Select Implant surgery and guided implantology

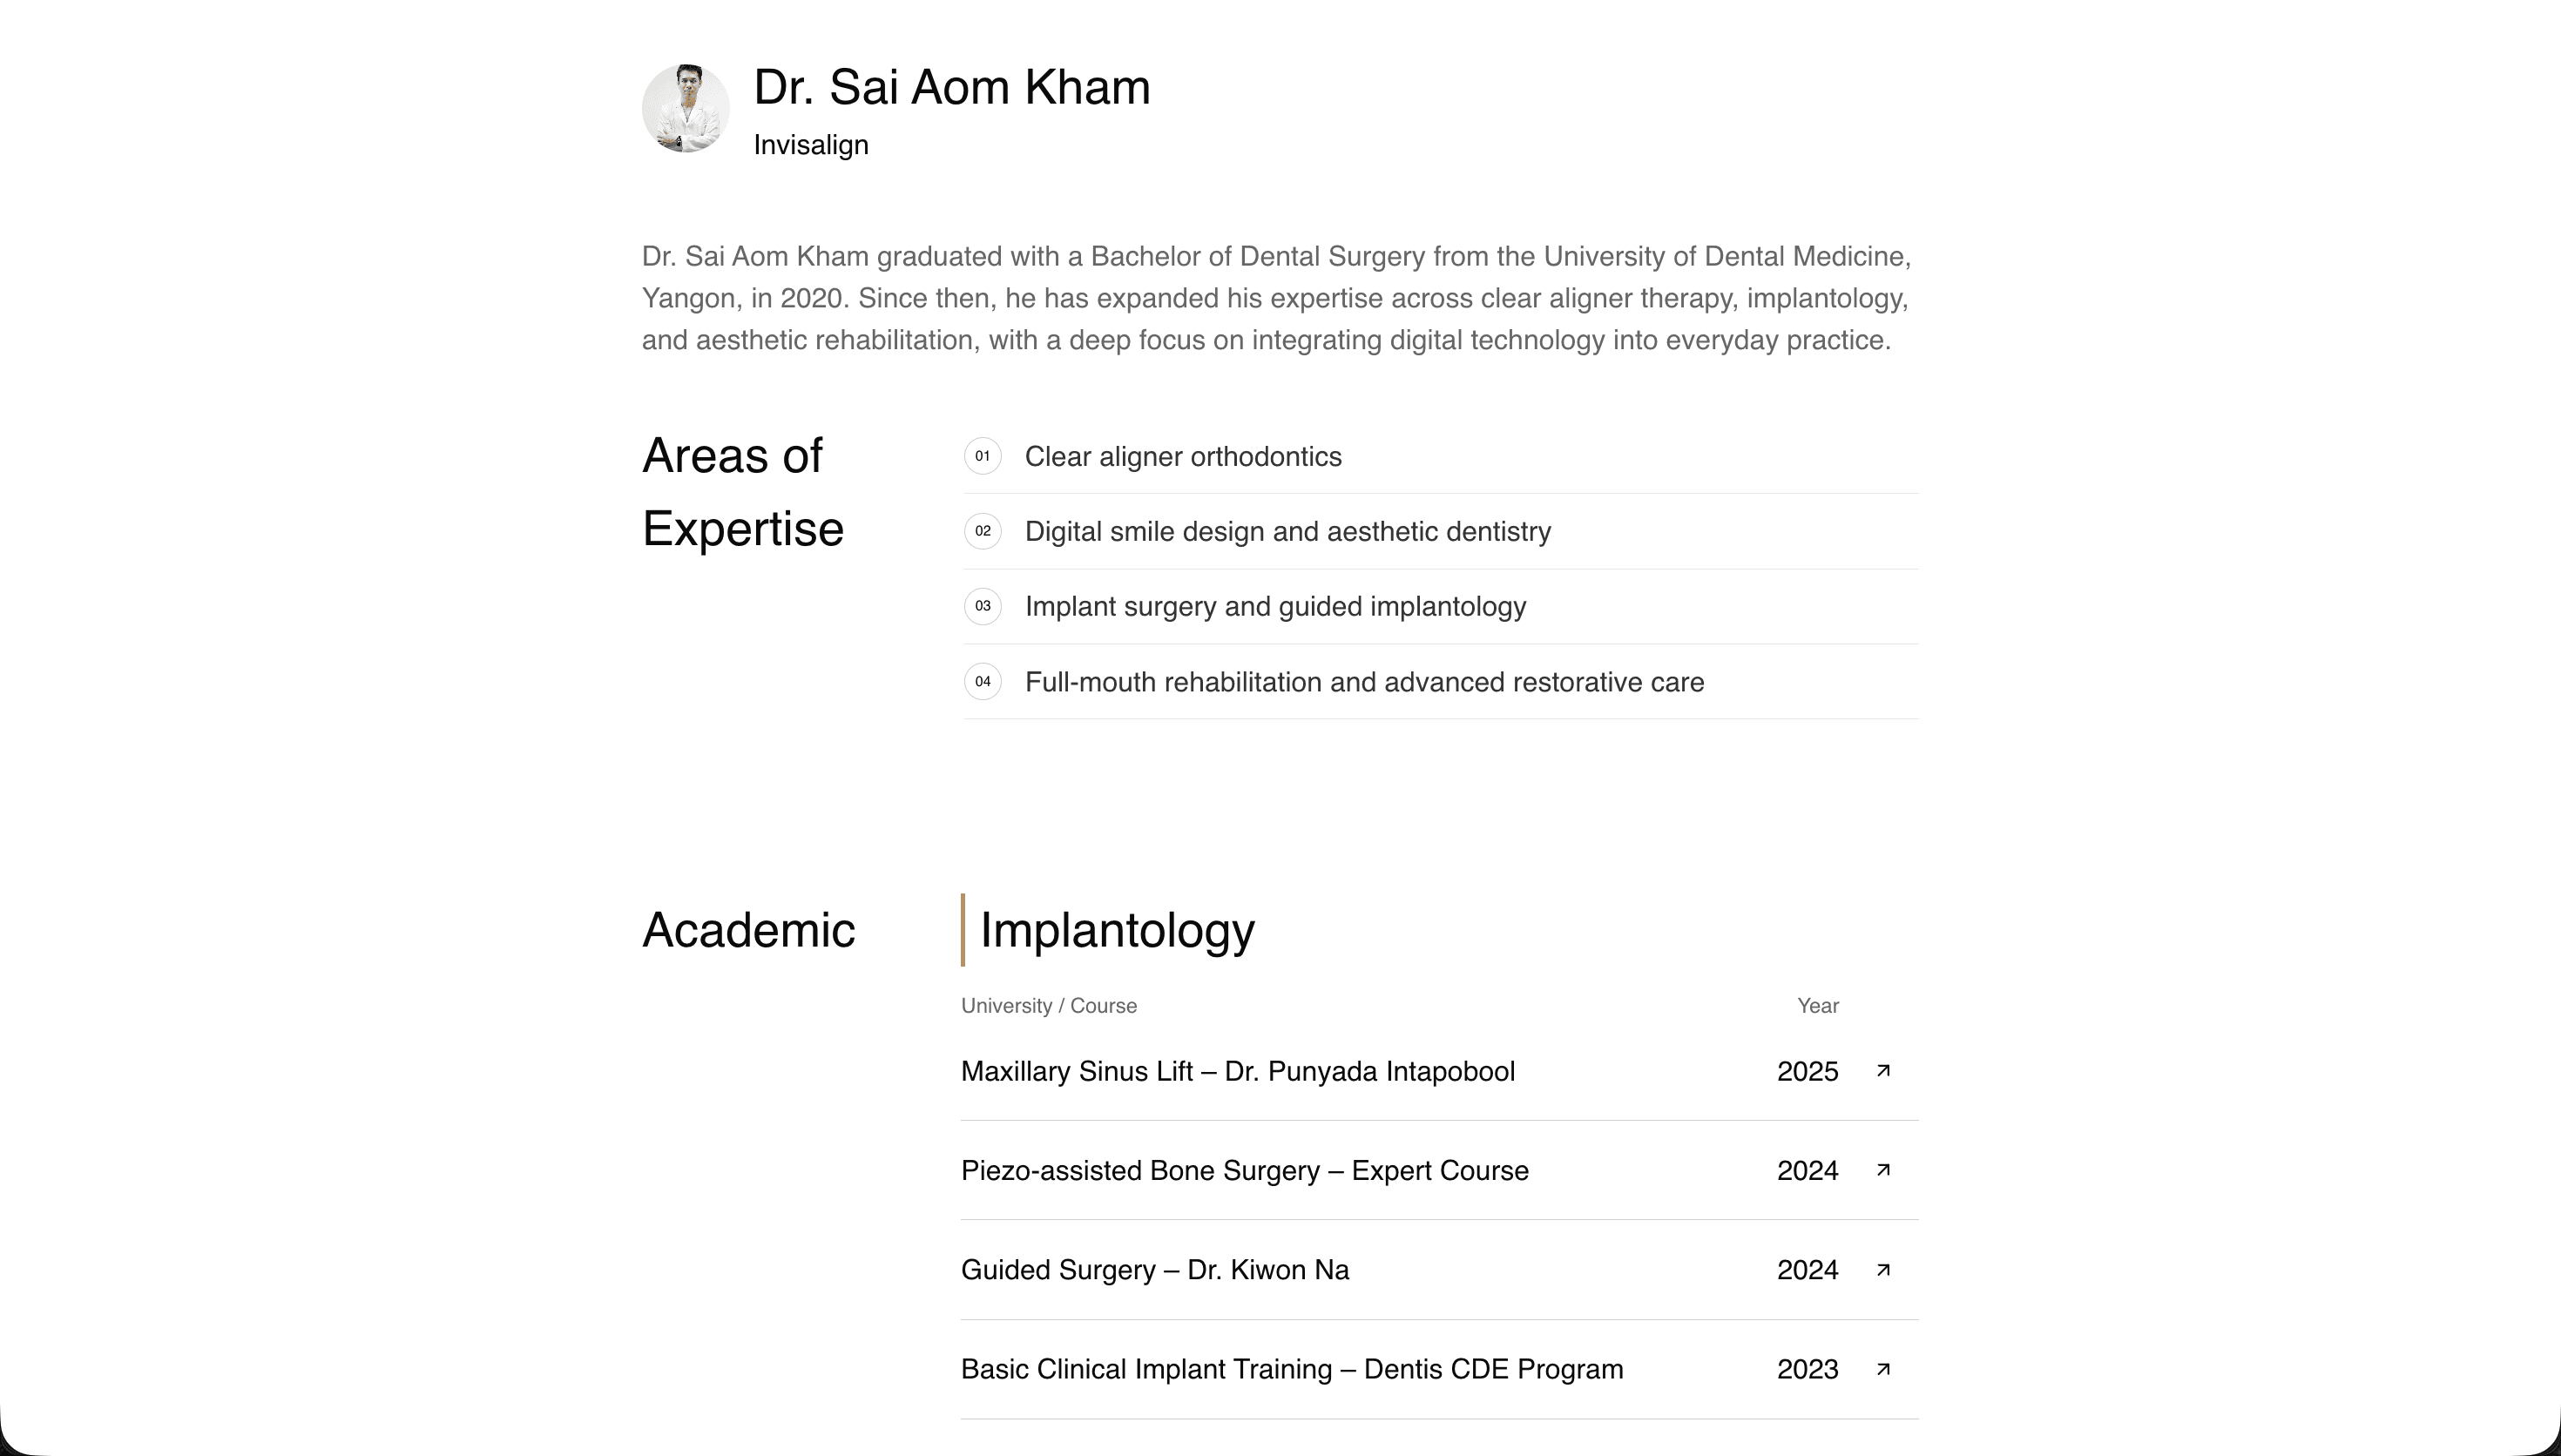(1275, 607)
